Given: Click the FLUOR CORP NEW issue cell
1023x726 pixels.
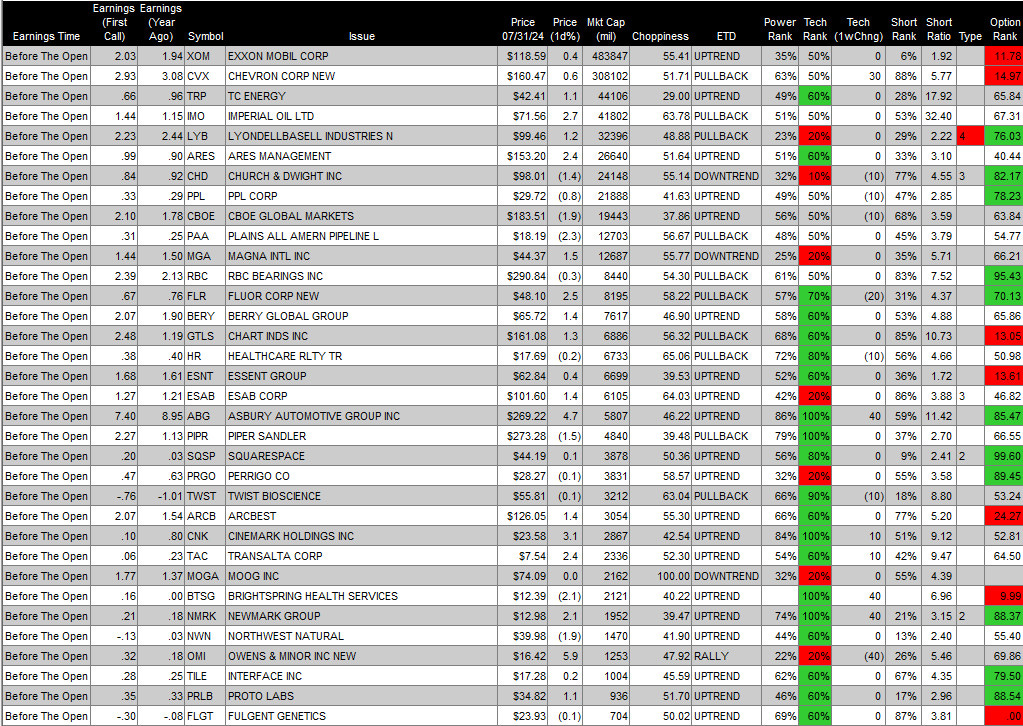Looking at the screenshot, I should tap(361, 296).
